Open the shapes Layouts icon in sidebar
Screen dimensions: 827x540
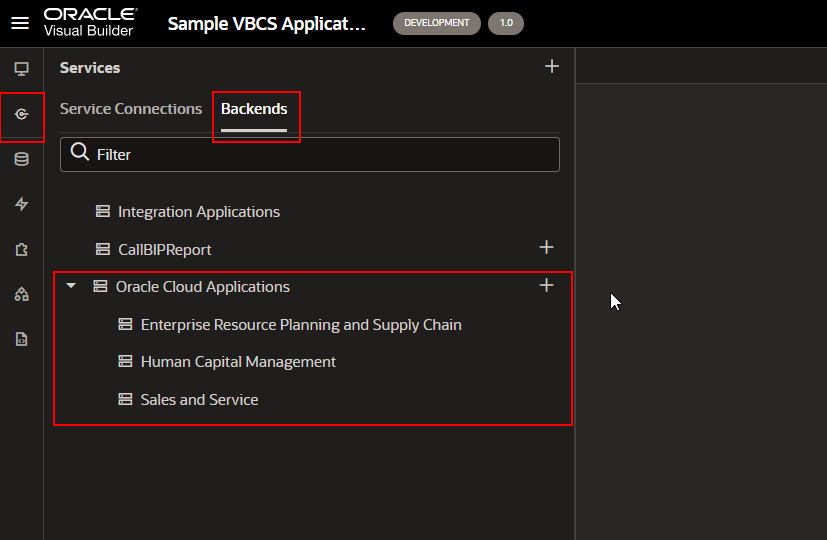click(22, 294)
